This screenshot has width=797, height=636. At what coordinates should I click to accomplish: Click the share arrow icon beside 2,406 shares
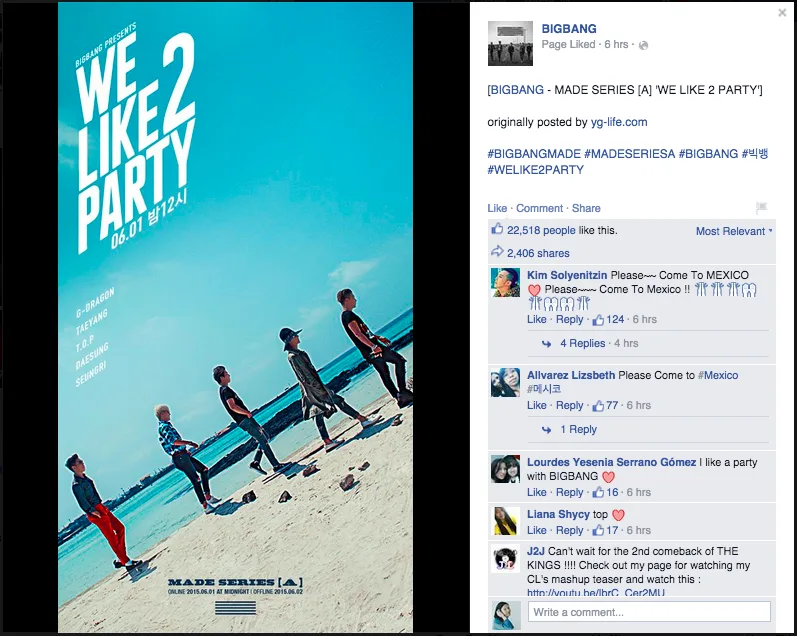point(497,251)
